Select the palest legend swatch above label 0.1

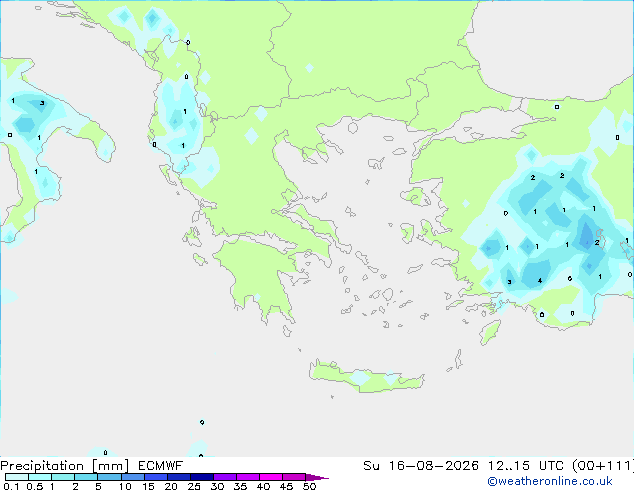(17, 477)
